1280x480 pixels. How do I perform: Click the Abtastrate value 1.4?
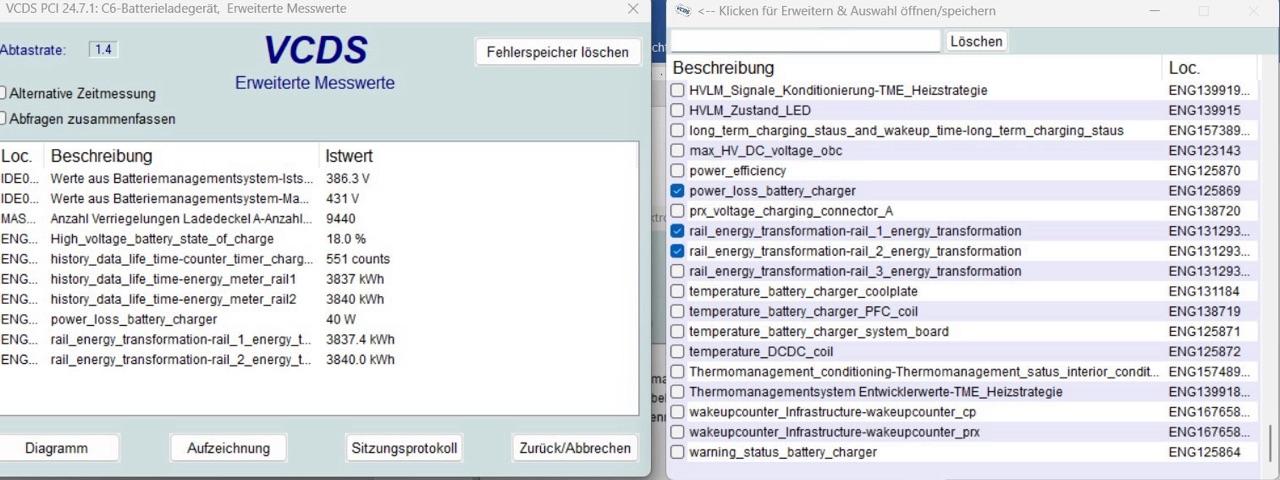103,49
